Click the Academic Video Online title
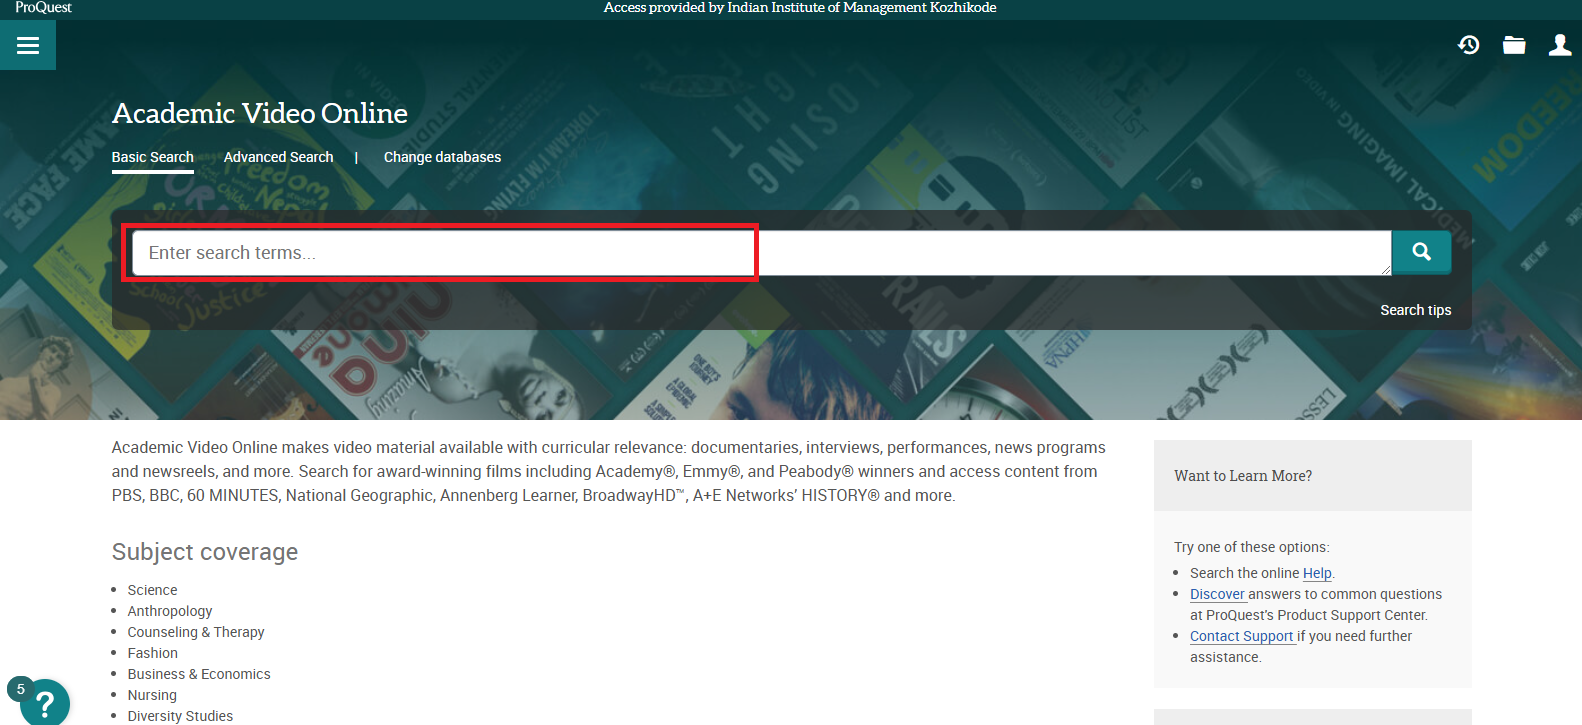Screen dimensions: 1582x725 (260, 113)
